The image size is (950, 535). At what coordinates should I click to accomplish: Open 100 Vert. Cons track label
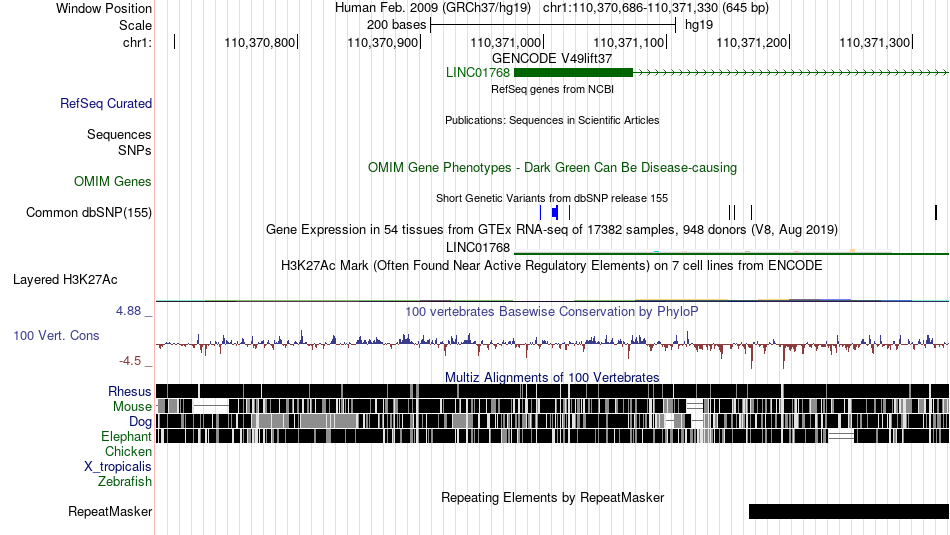click(x=56, y=336)
